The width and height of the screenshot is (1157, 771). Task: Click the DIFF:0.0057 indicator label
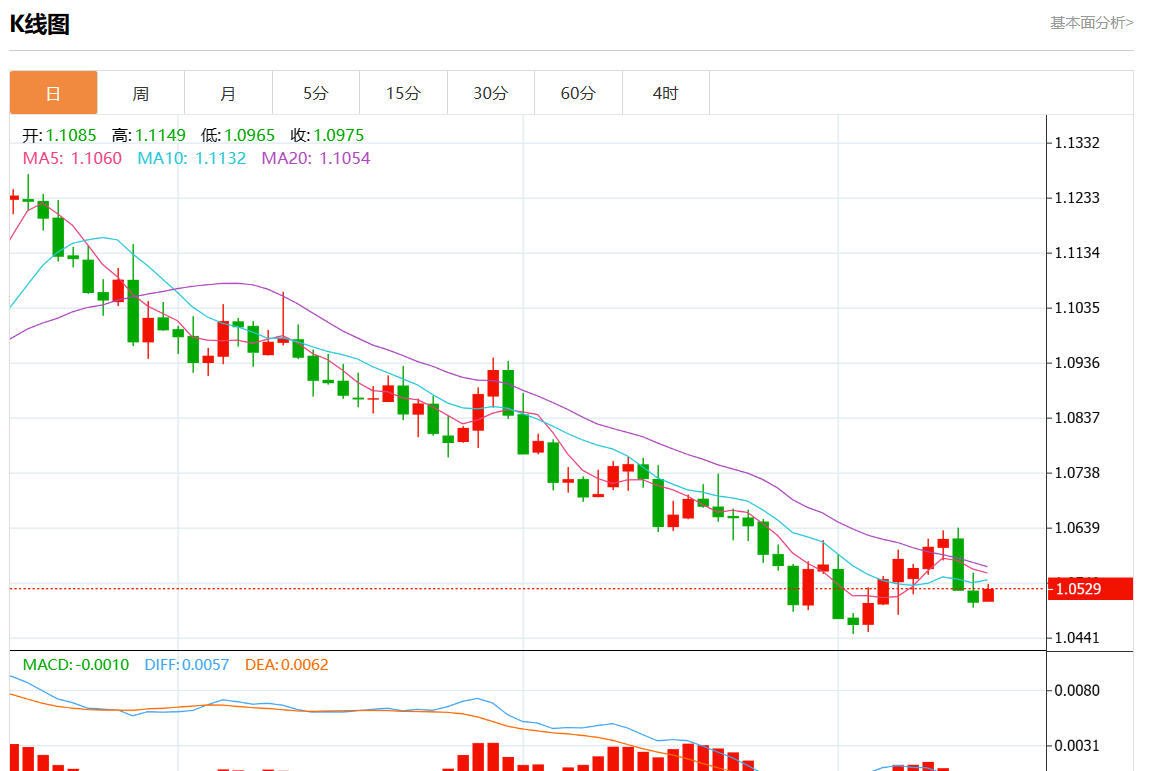(x=187, y=665)
